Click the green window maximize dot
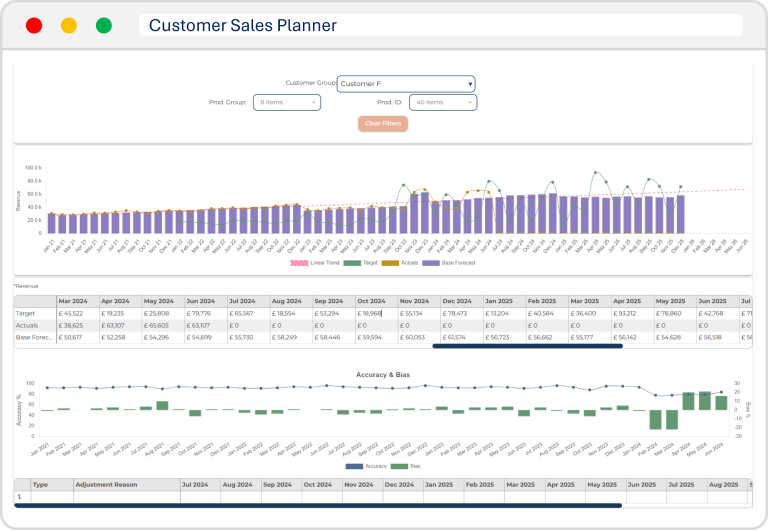The image size is (768, 530). pos(104,26)
